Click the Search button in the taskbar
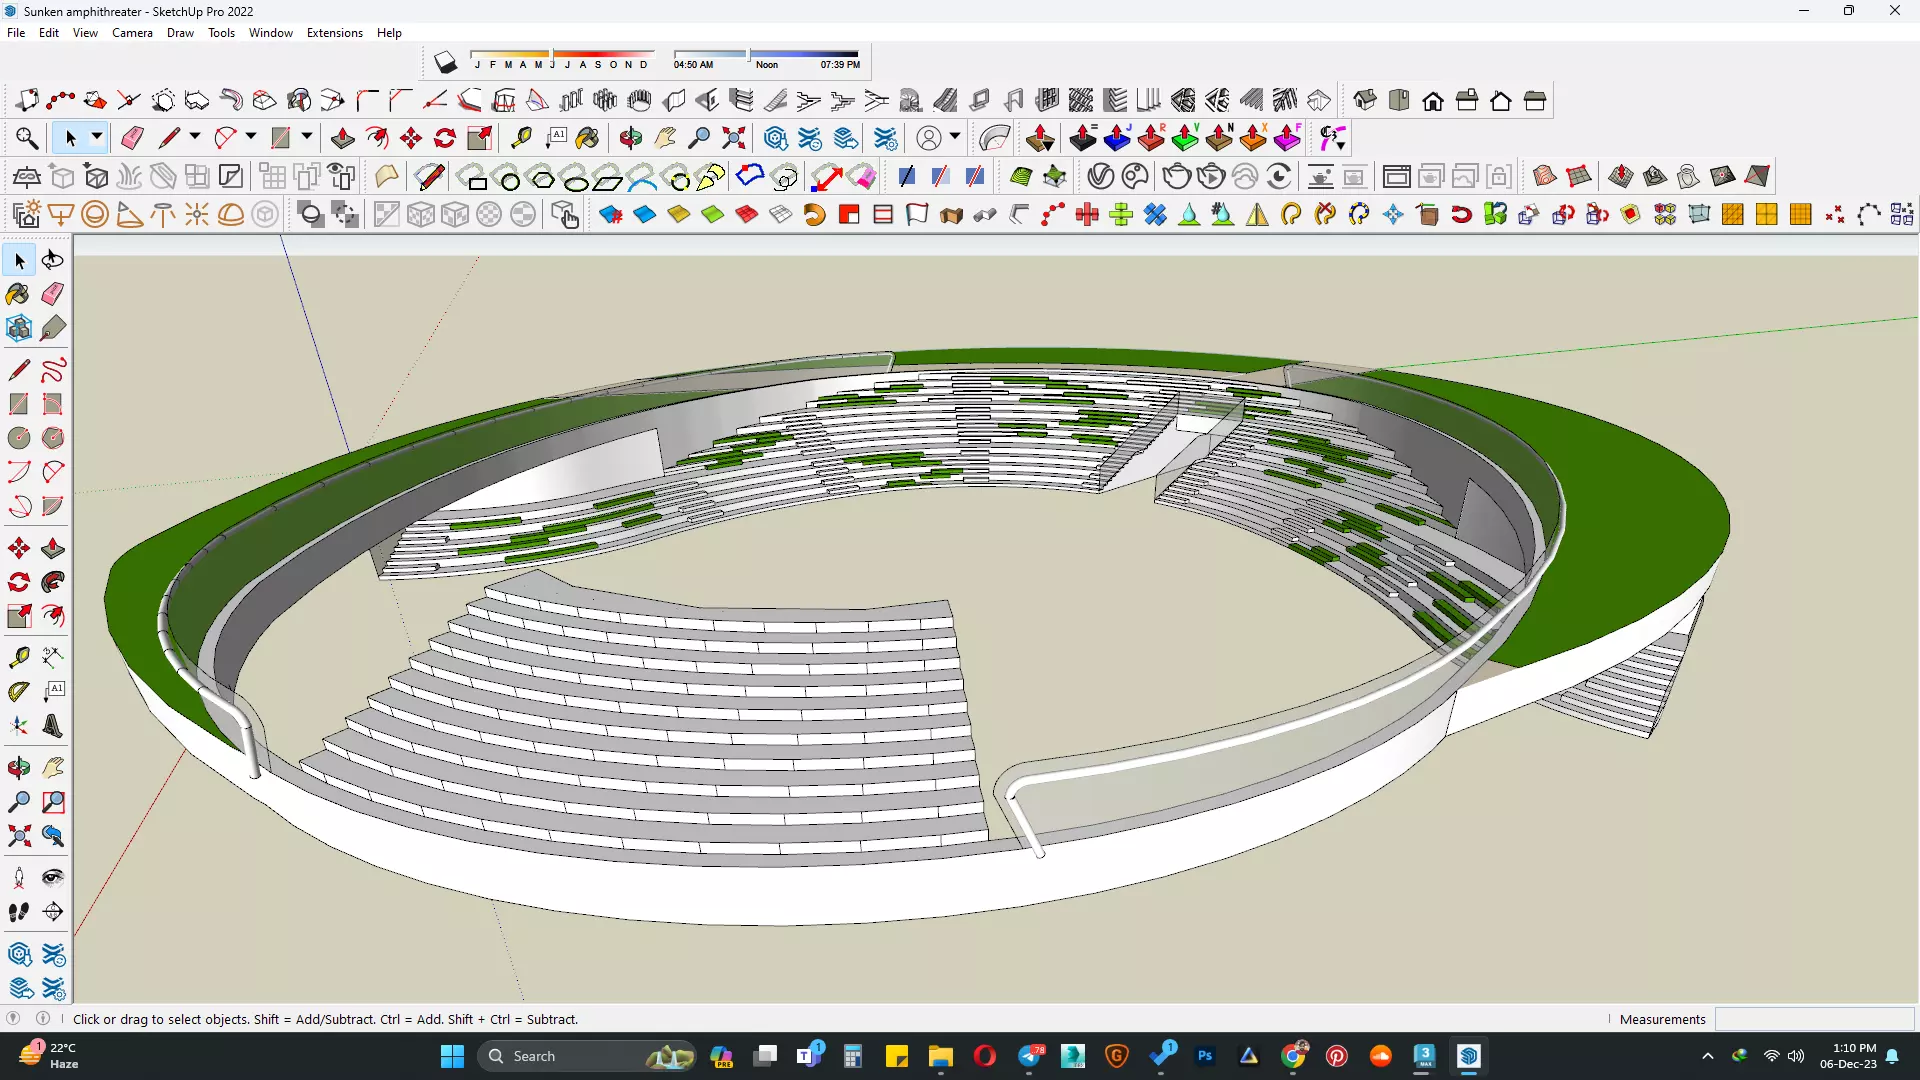 click(x=534, y=1056)
